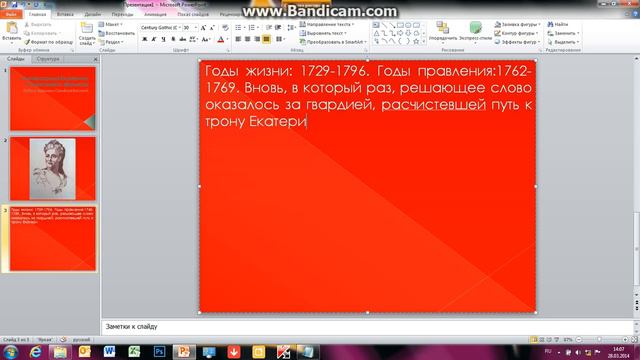The image size is (640, 360).
Task: Pick the triangle shape in shapes gallery
Action: point(376,33)
